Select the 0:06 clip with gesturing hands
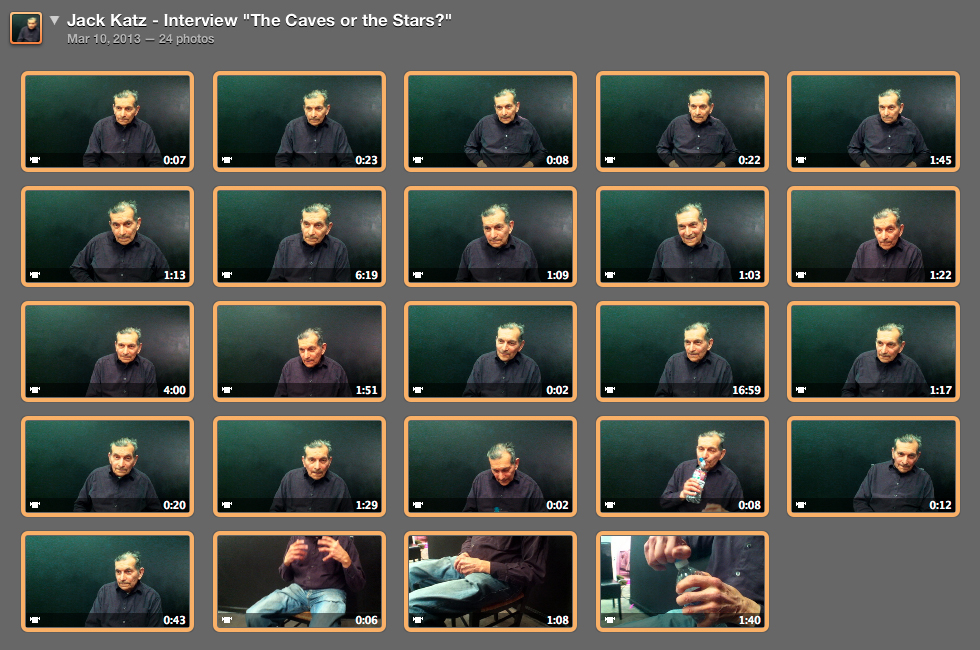980x650 pixels. (x=299, y=581)
